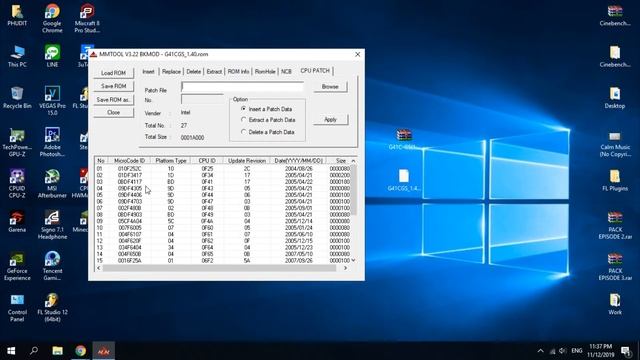This screenshot has height=360, width=640.
Task: Switch to the RomHole tab
Action: click(x=265, y=71)
